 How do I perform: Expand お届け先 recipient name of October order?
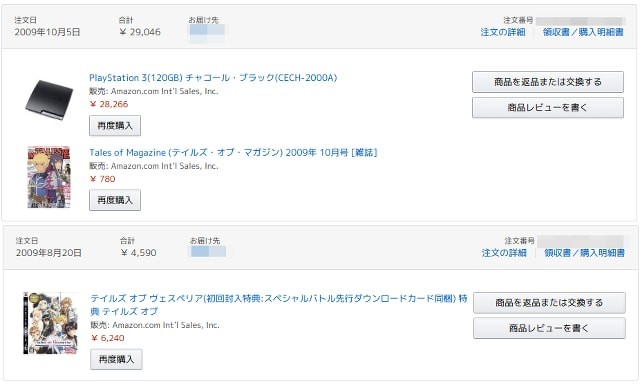pos(207,31)
